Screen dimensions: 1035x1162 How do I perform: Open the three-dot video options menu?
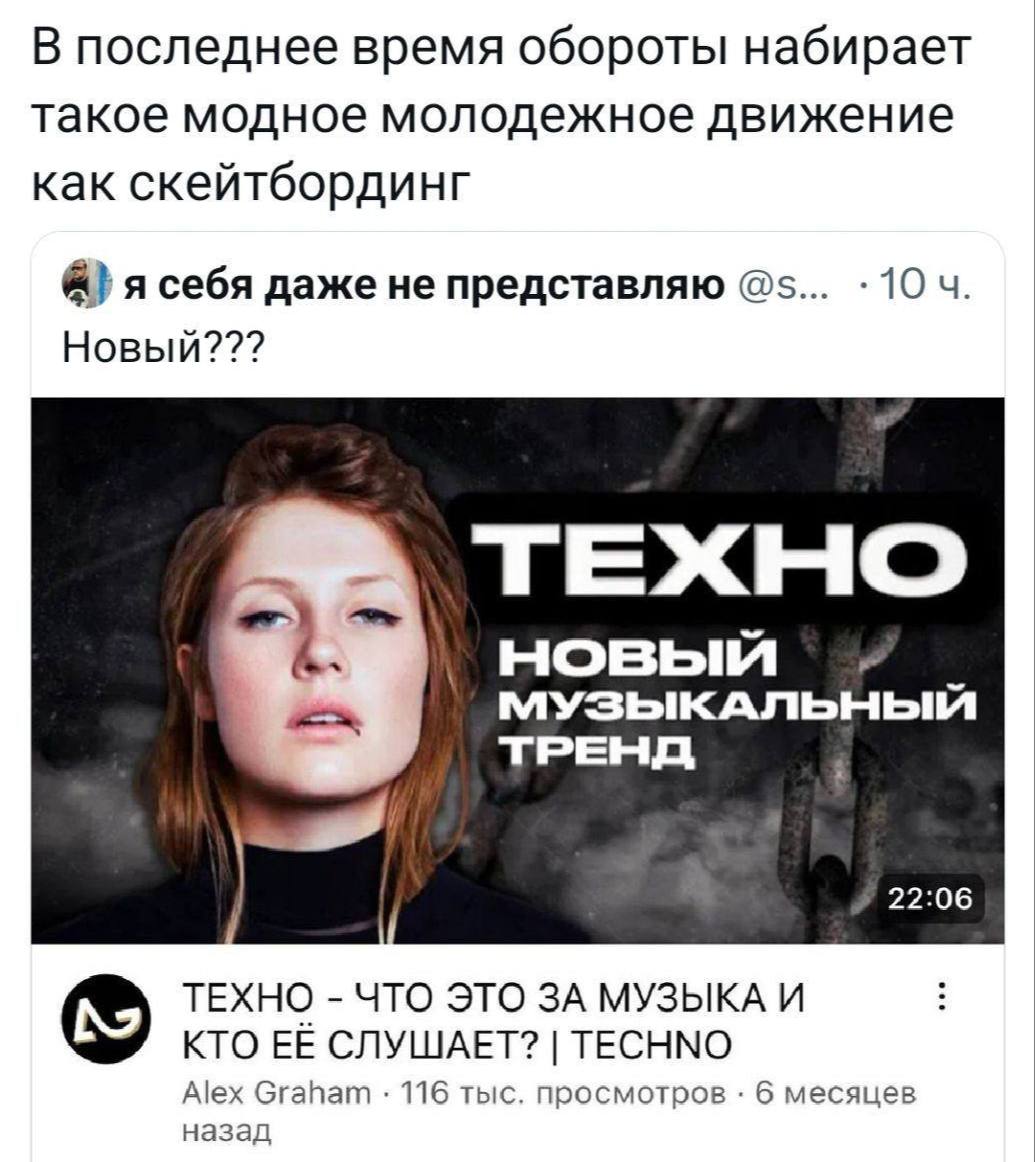tap(942, 997)
